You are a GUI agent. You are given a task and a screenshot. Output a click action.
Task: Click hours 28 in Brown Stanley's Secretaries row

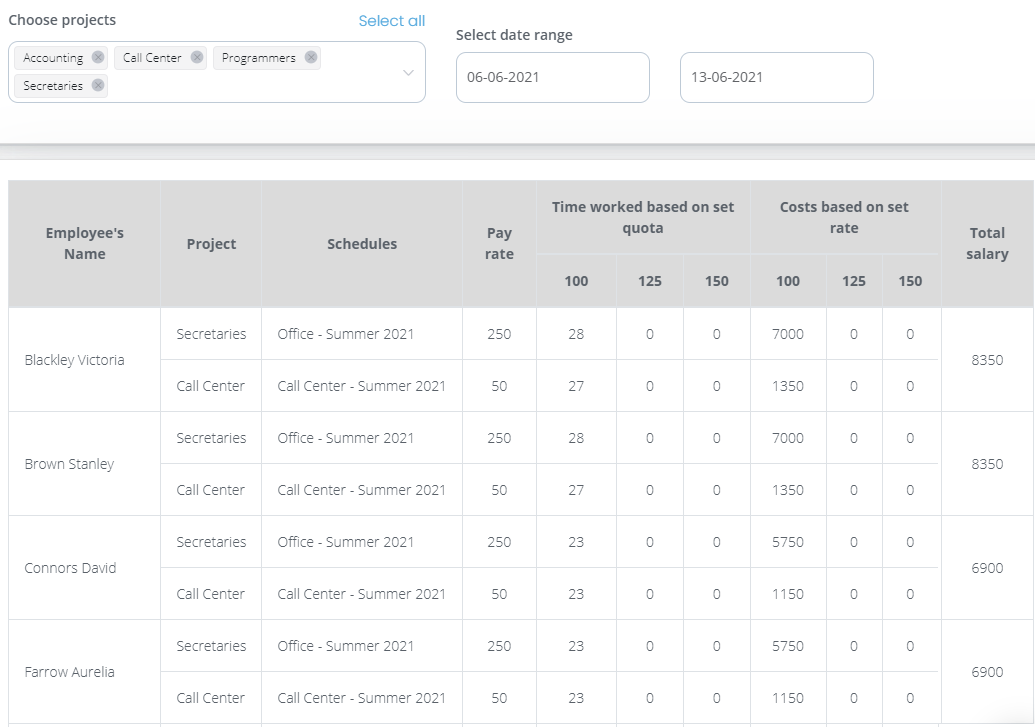point(576,438)
